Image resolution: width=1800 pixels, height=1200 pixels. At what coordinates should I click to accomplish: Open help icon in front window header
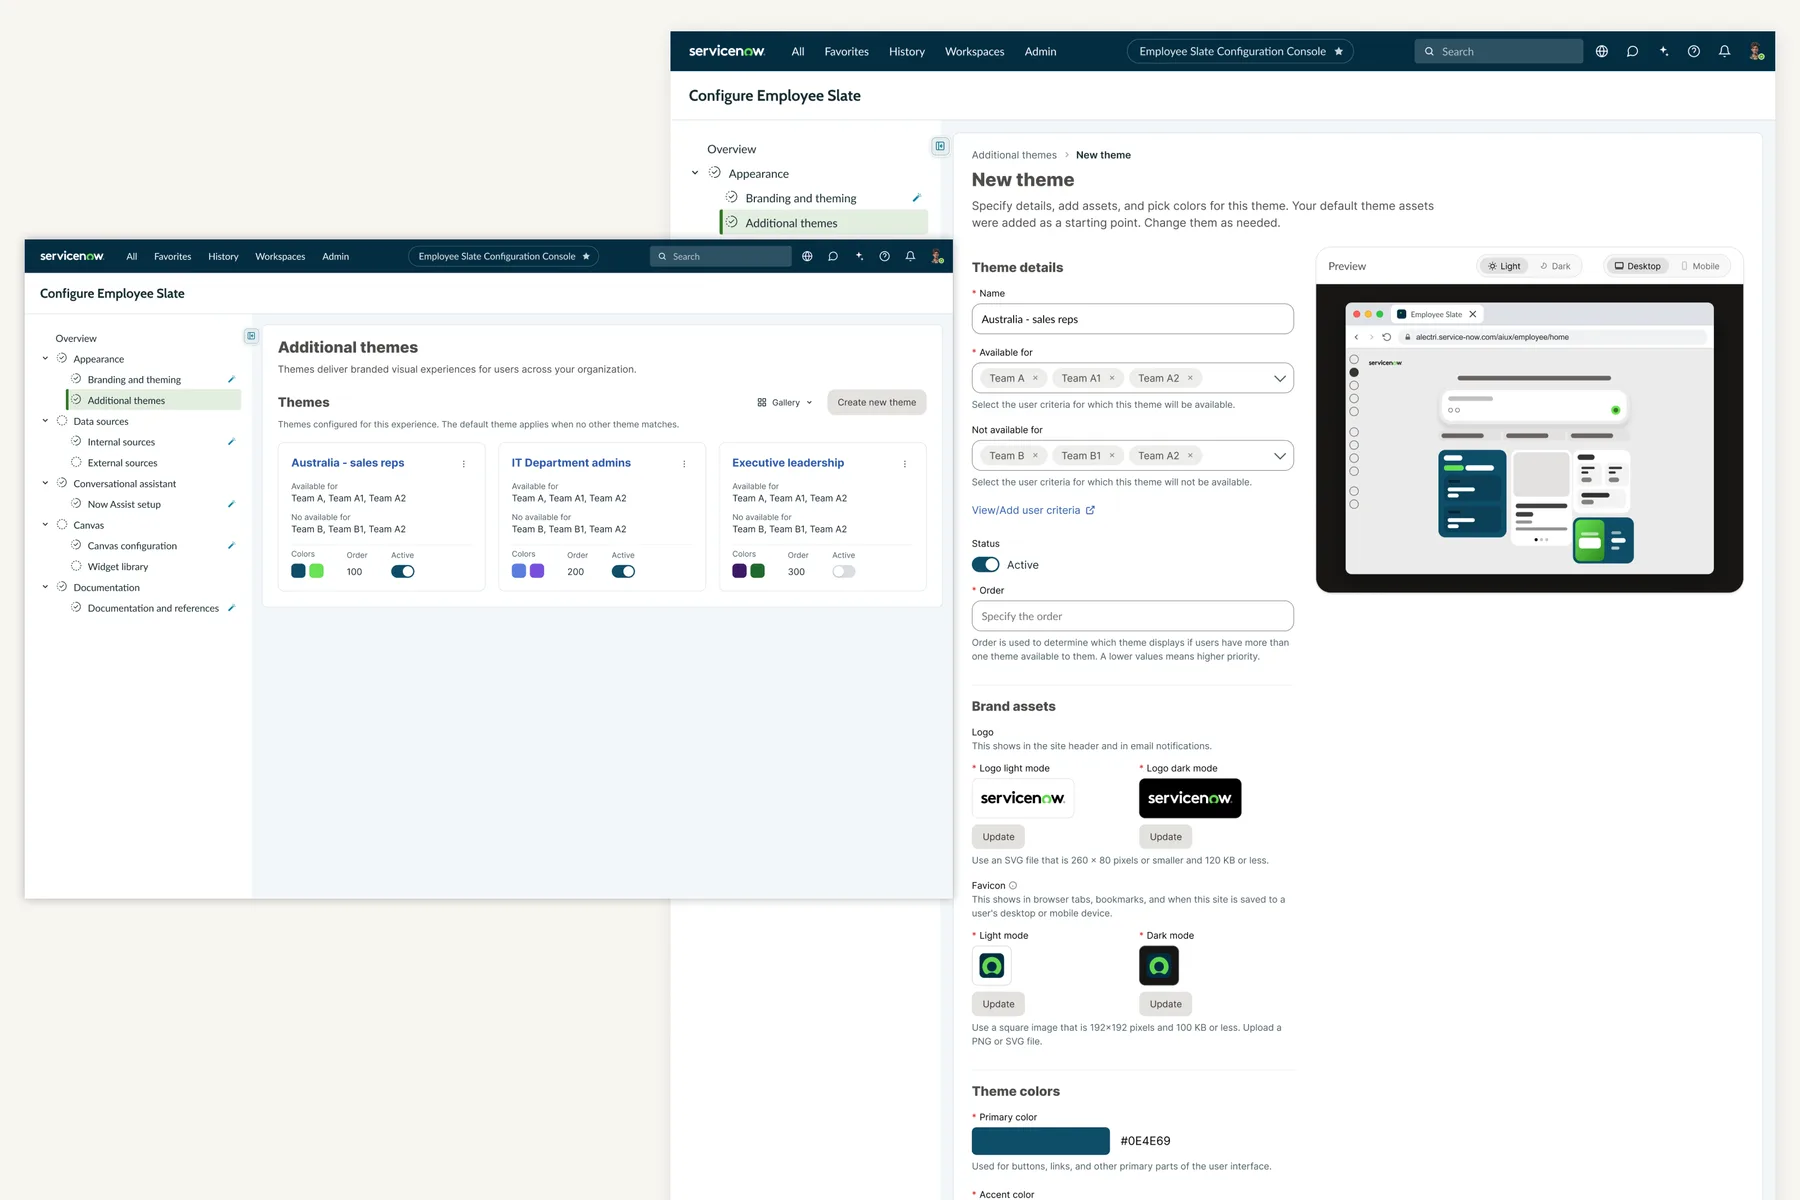(885, 257)
